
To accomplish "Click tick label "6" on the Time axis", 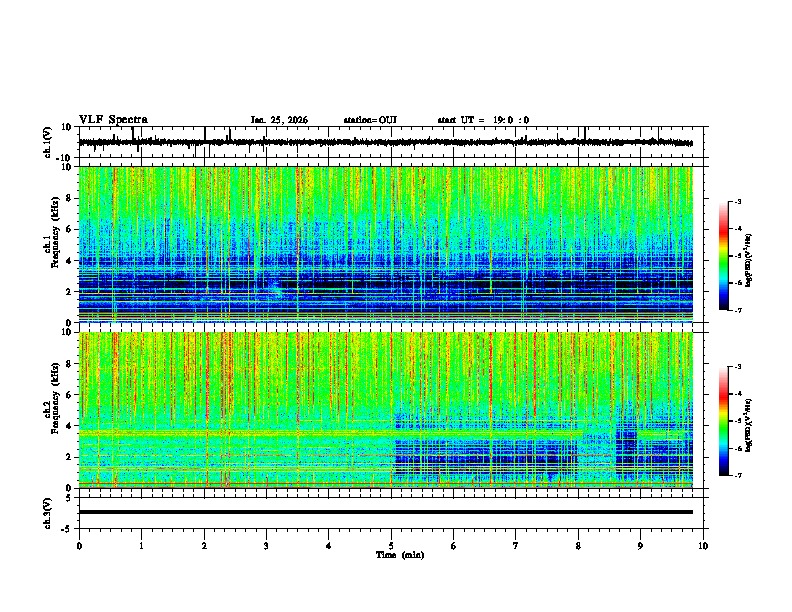I will point(454,546).
